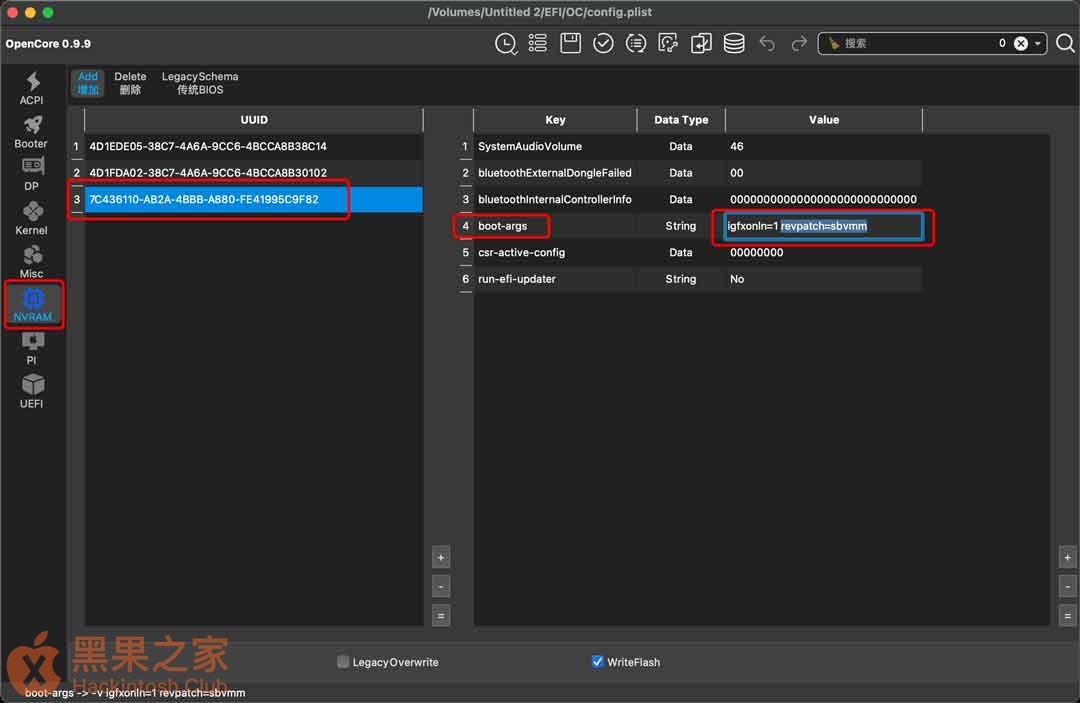
Task: Clear the search field with X
Action: point(1021,43)
